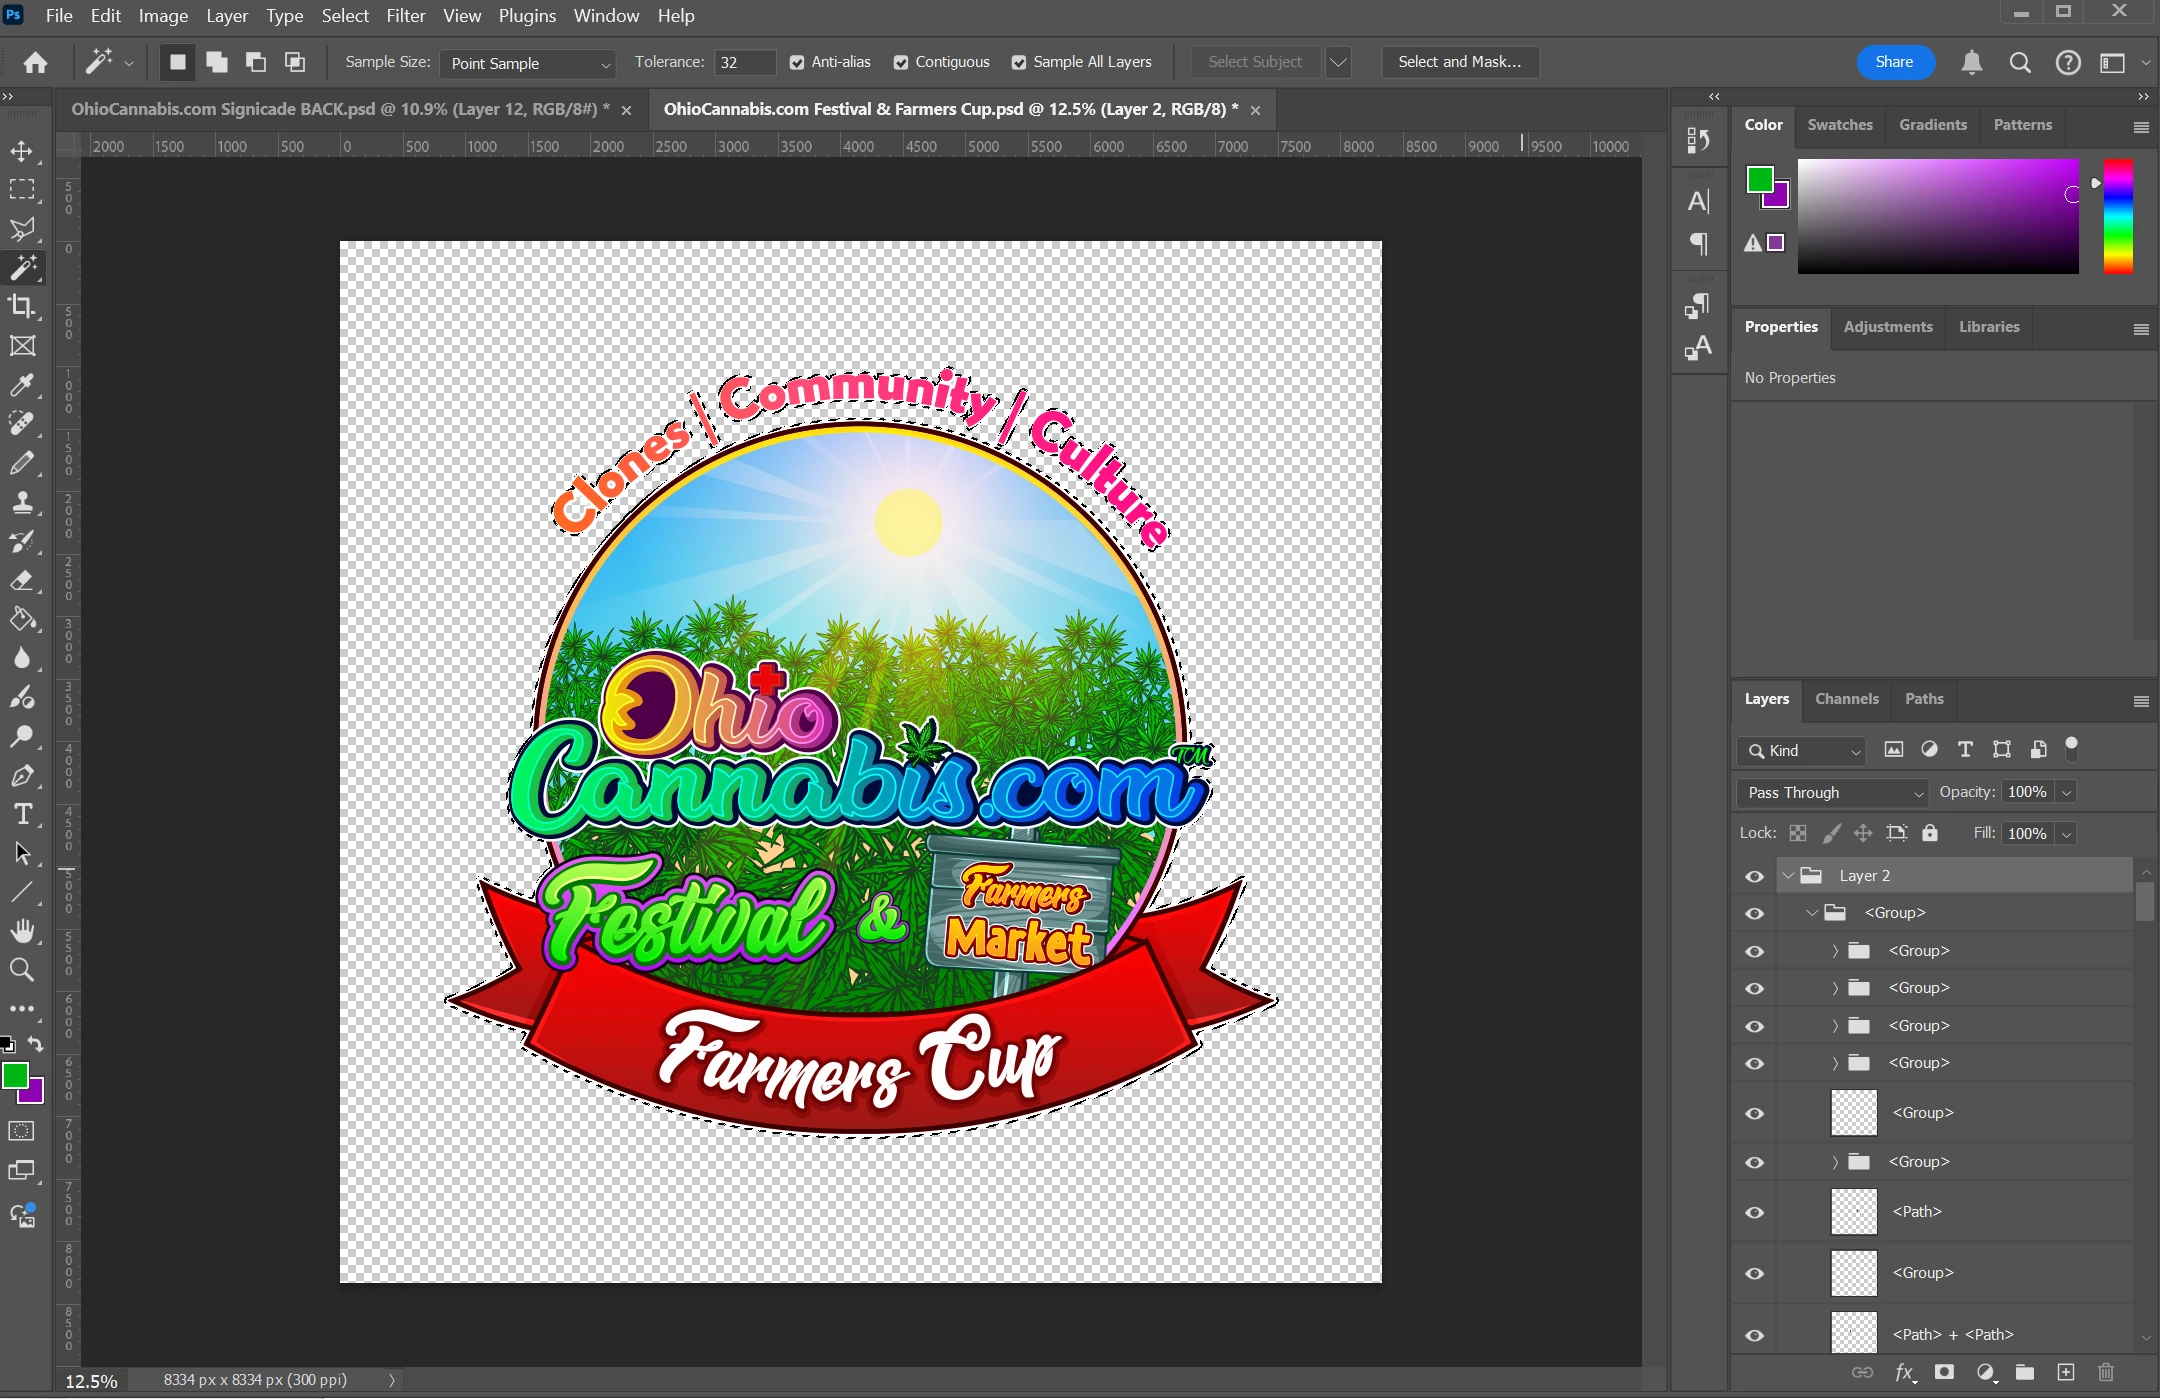
Task: Uncheck the Anti-alias checkbox
Action: [797, 62]
